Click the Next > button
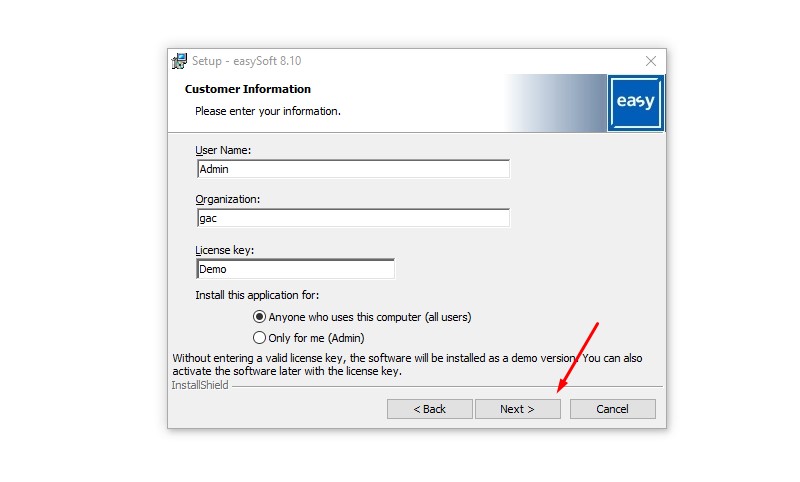 517,409
